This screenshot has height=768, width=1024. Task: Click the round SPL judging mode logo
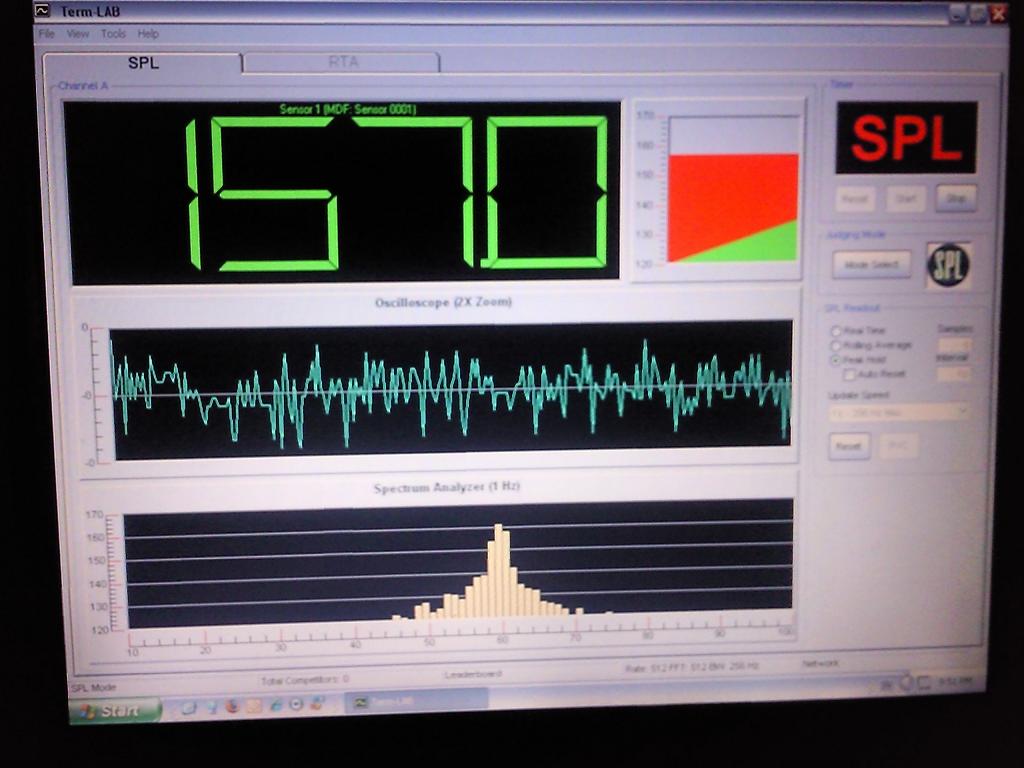(x=948, y=265)
